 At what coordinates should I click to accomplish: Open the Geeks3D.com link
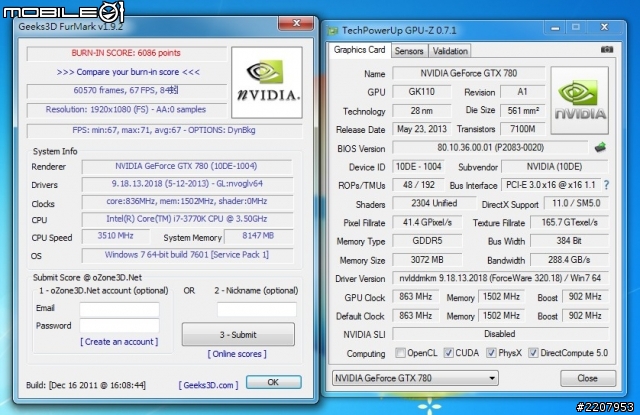point(209,385)
